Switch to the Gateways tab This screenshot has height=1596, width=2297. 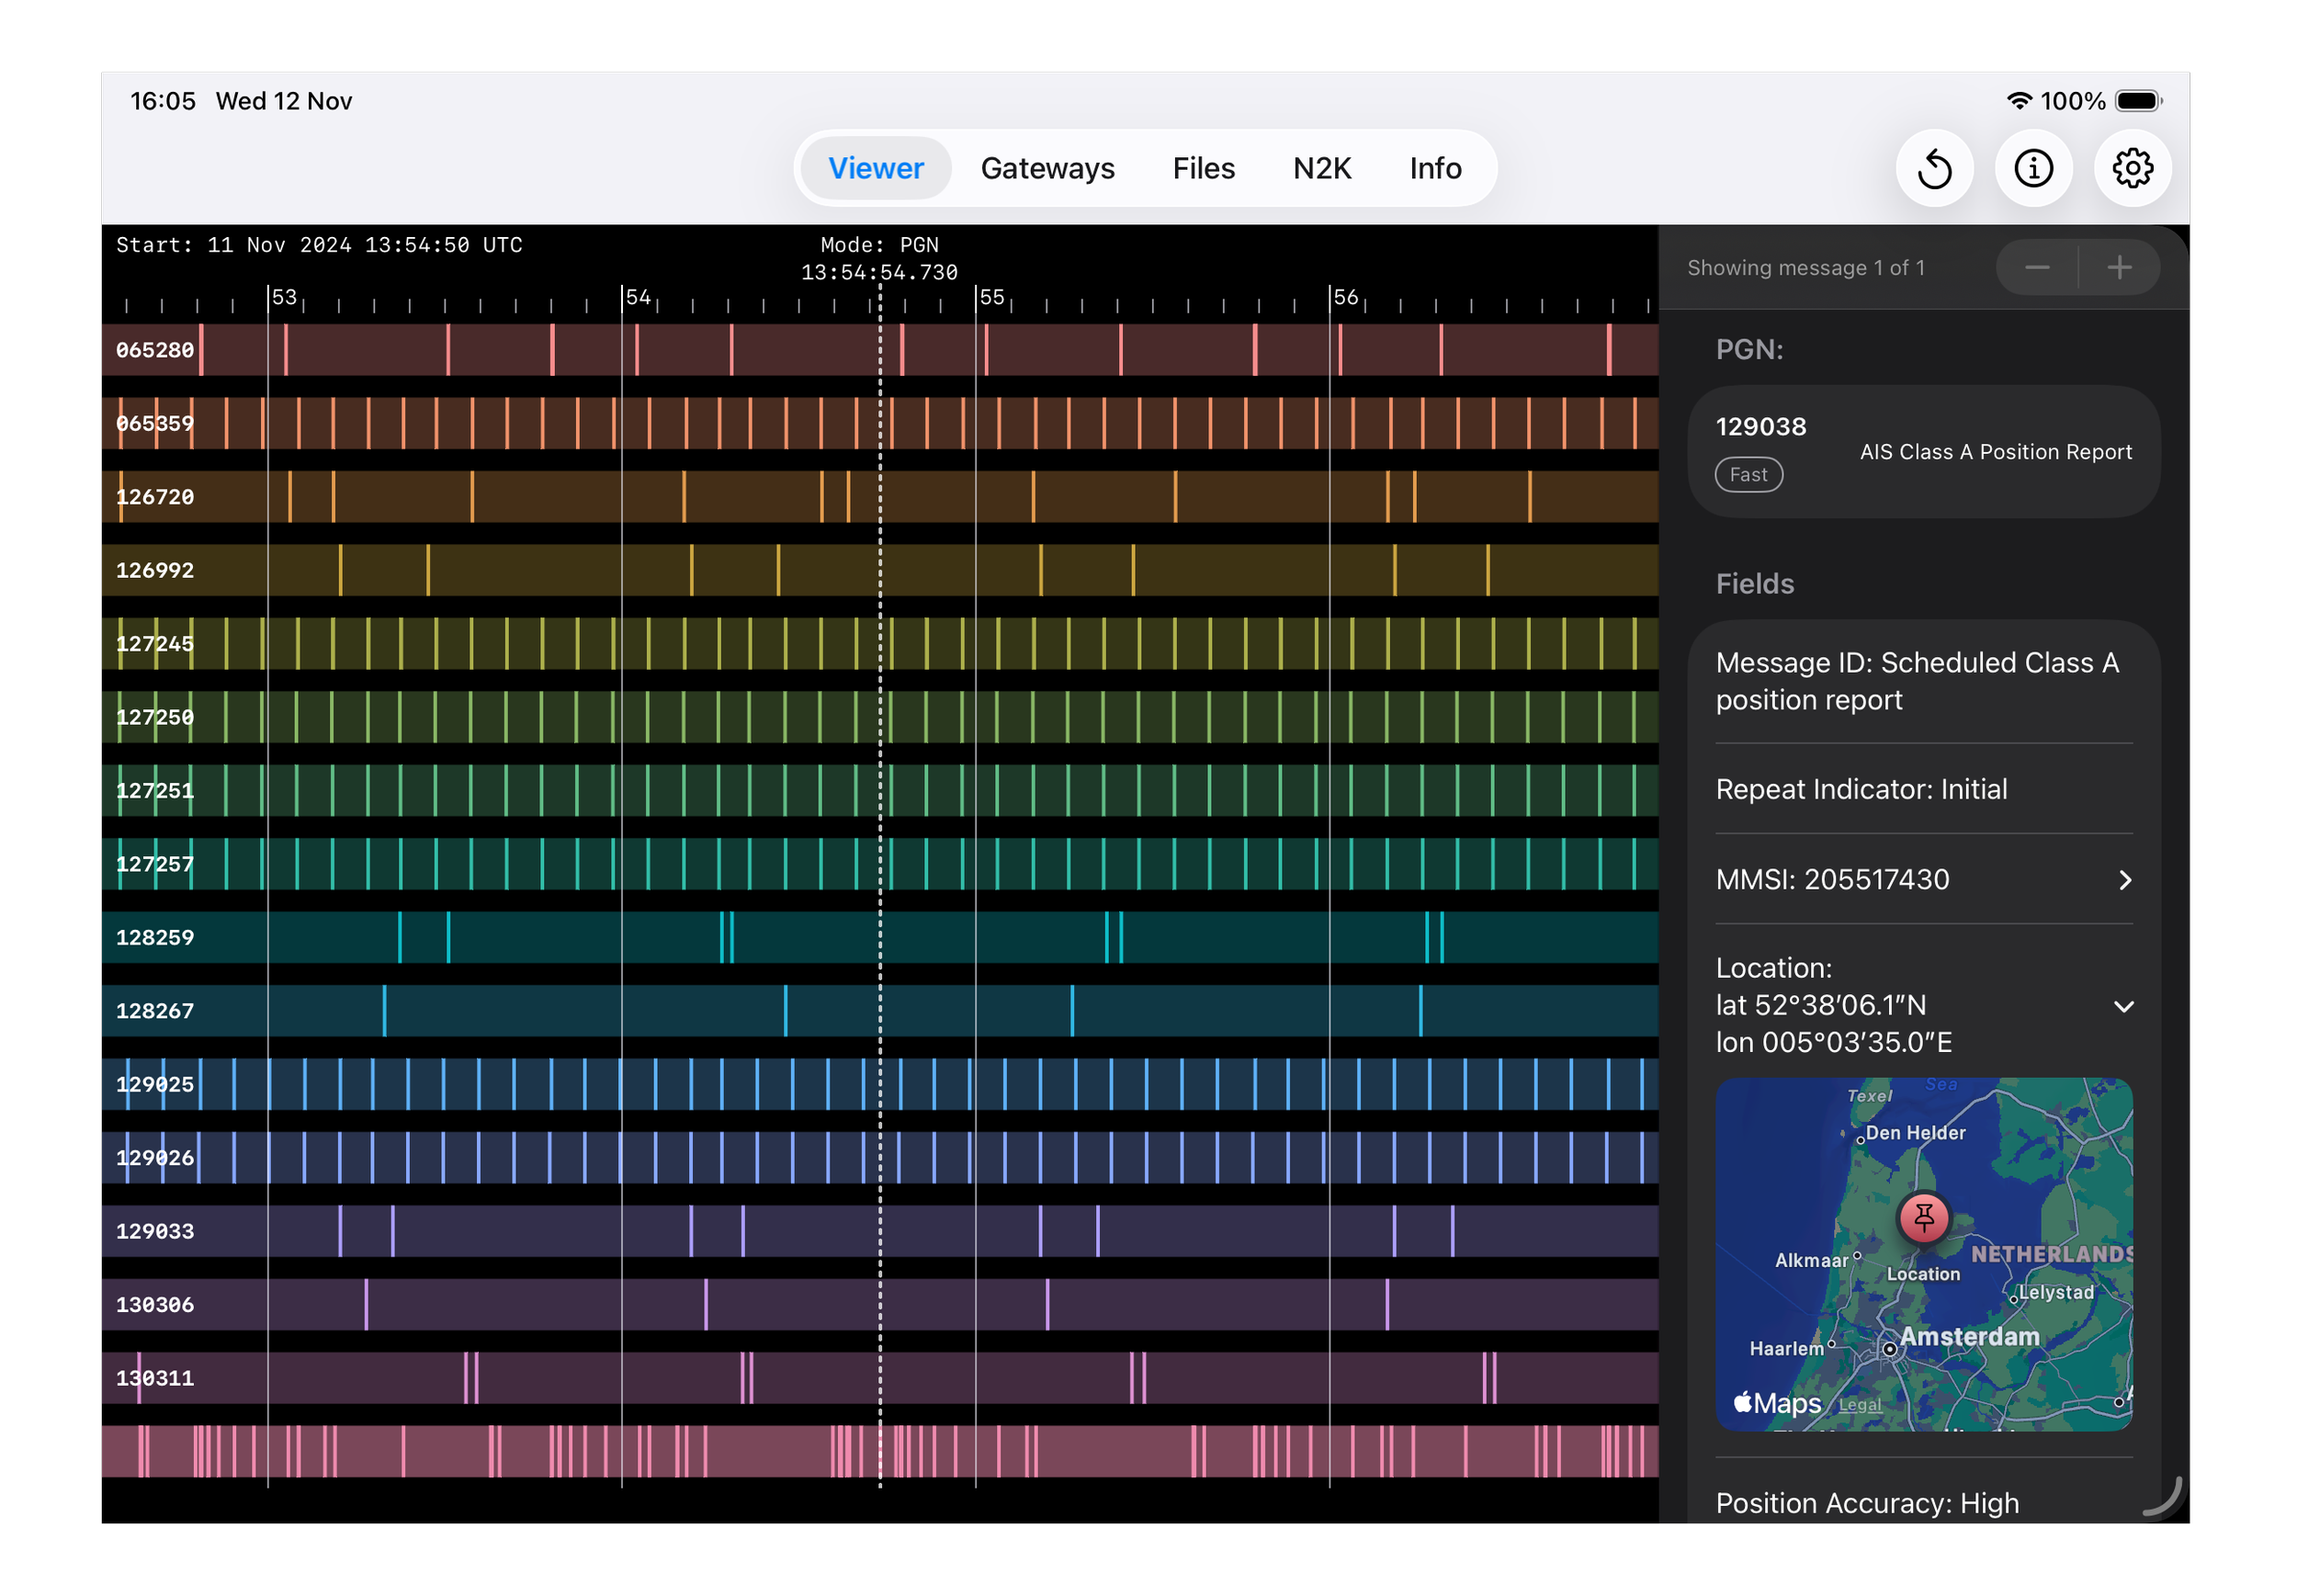coord(1047,168)
